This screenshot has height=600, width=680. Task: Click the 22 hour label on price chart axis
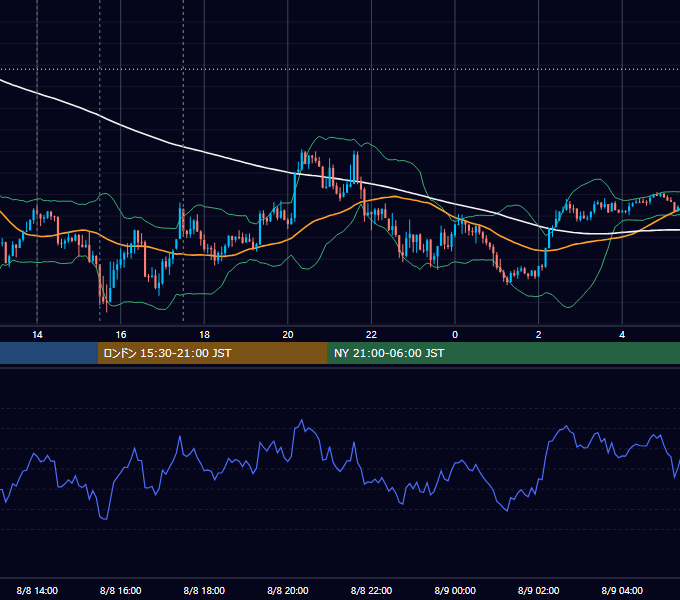point(371,335)
